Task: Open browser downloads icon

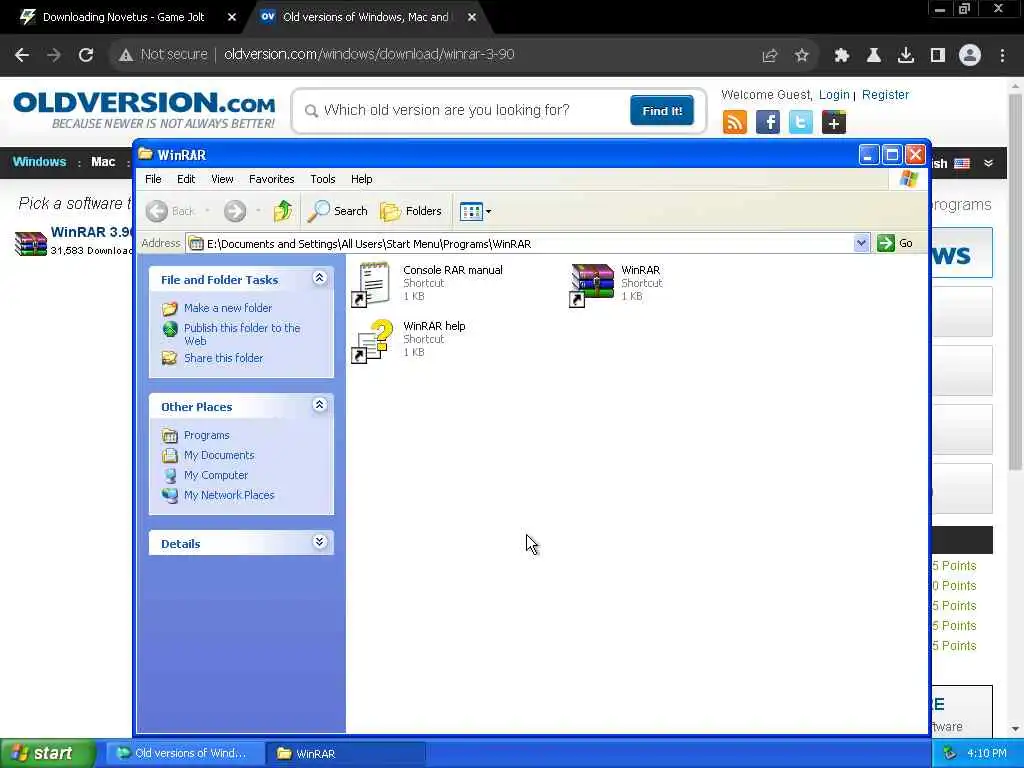Action: (906, 56)
